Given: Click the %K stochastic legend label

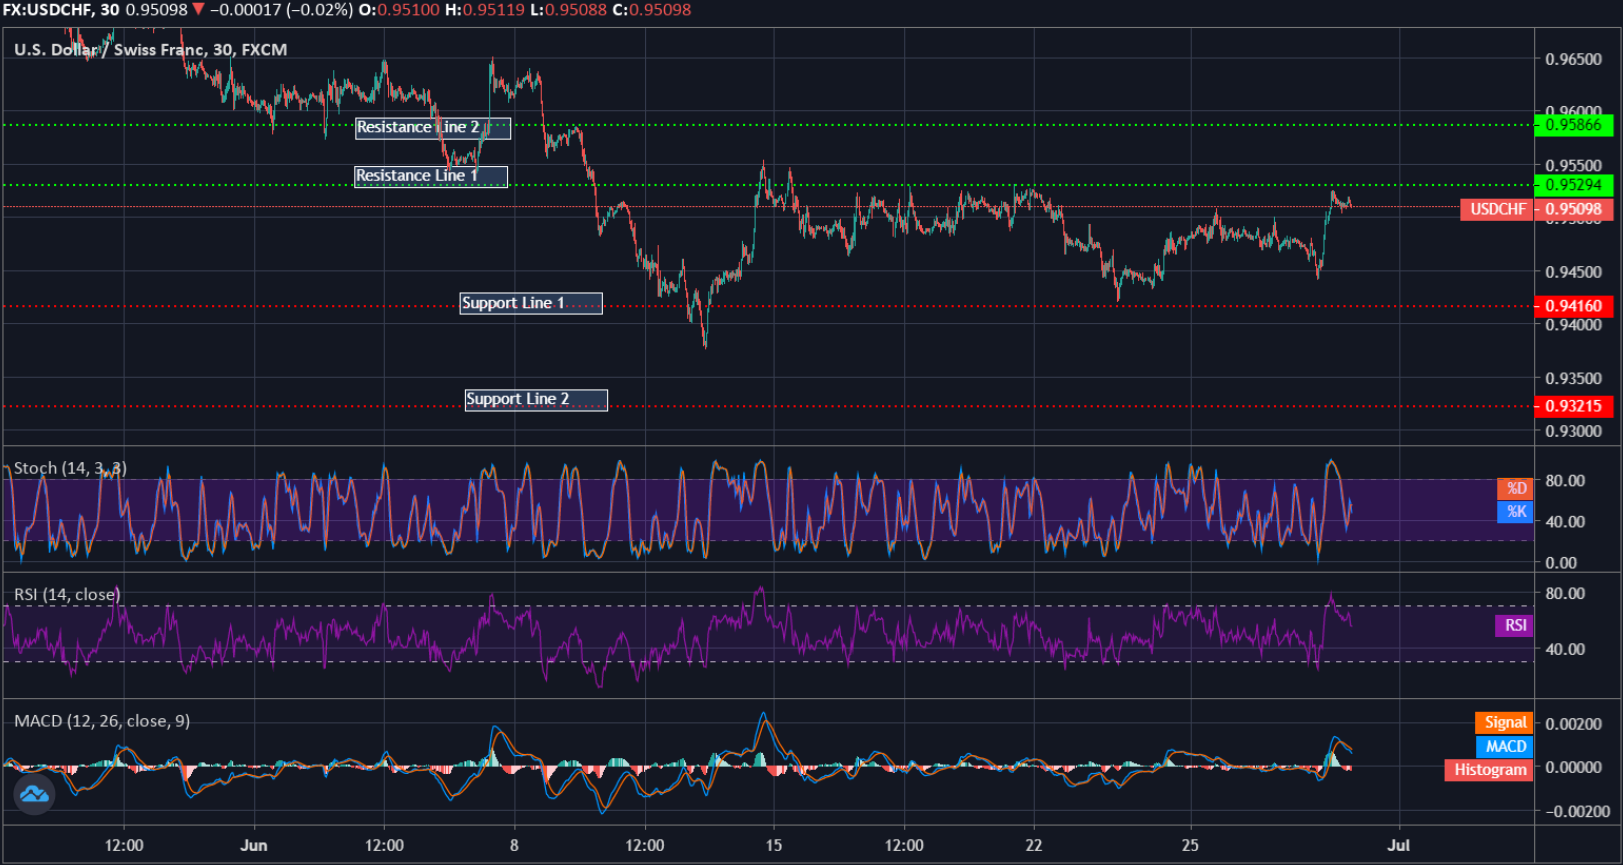Looking at the screenshot, I should coord(1515,512).
